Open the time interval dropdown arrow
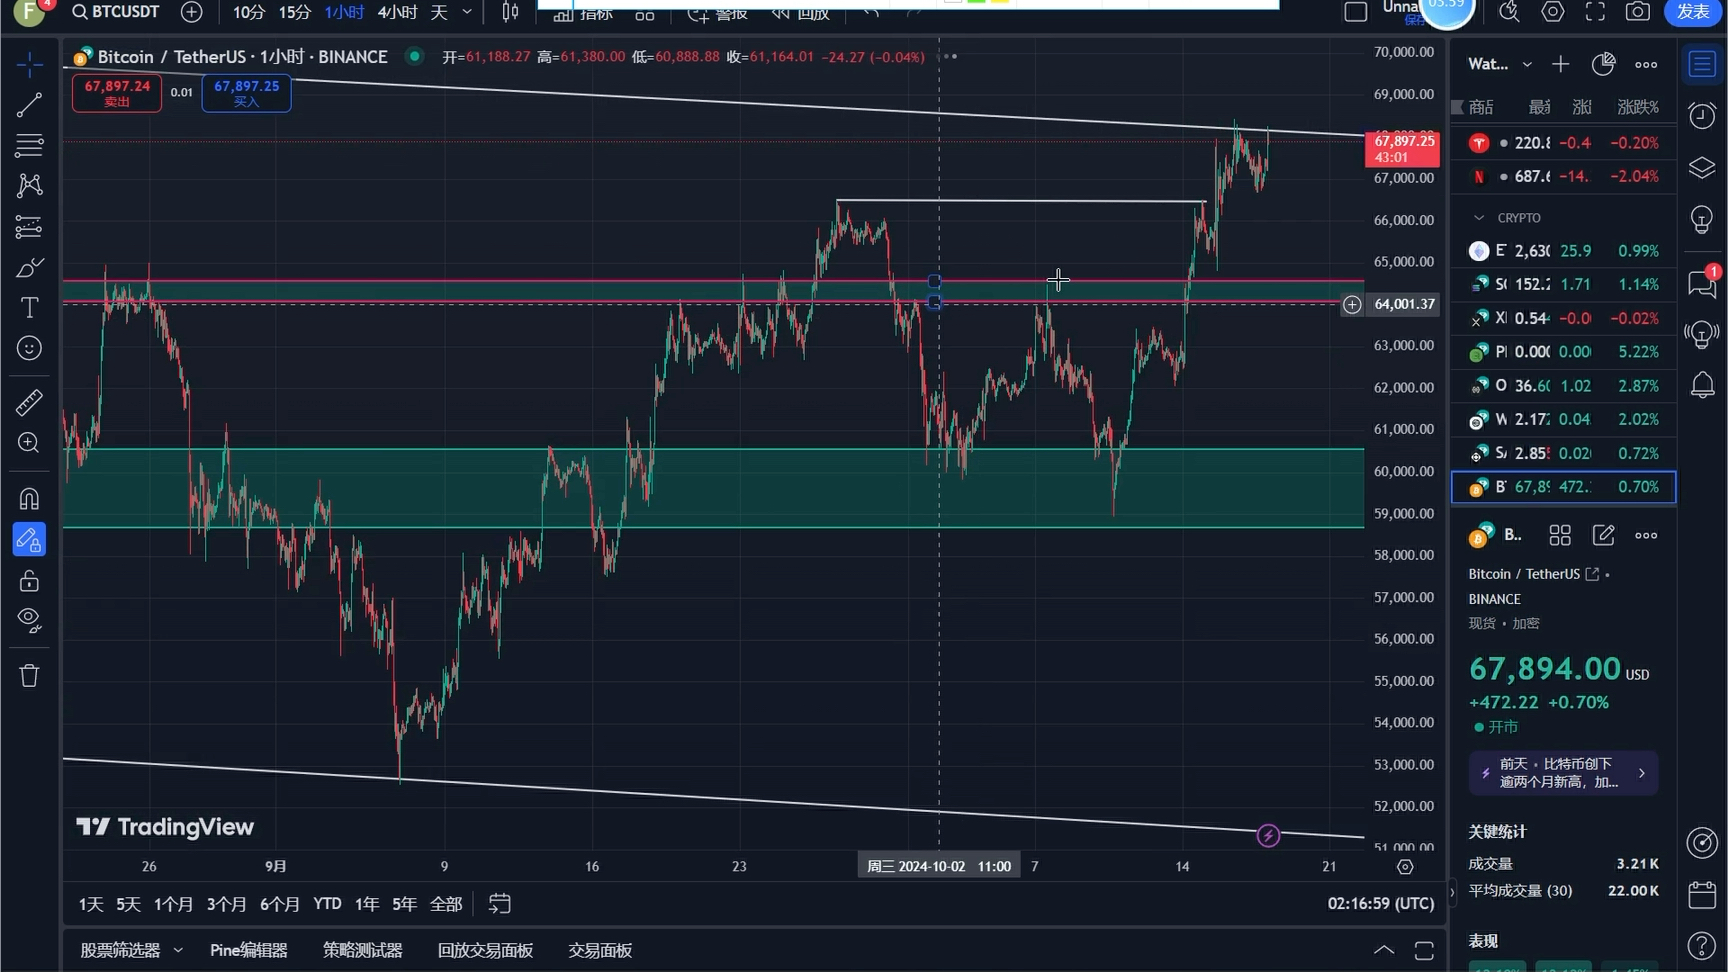1728x972 pixels. 467,12
